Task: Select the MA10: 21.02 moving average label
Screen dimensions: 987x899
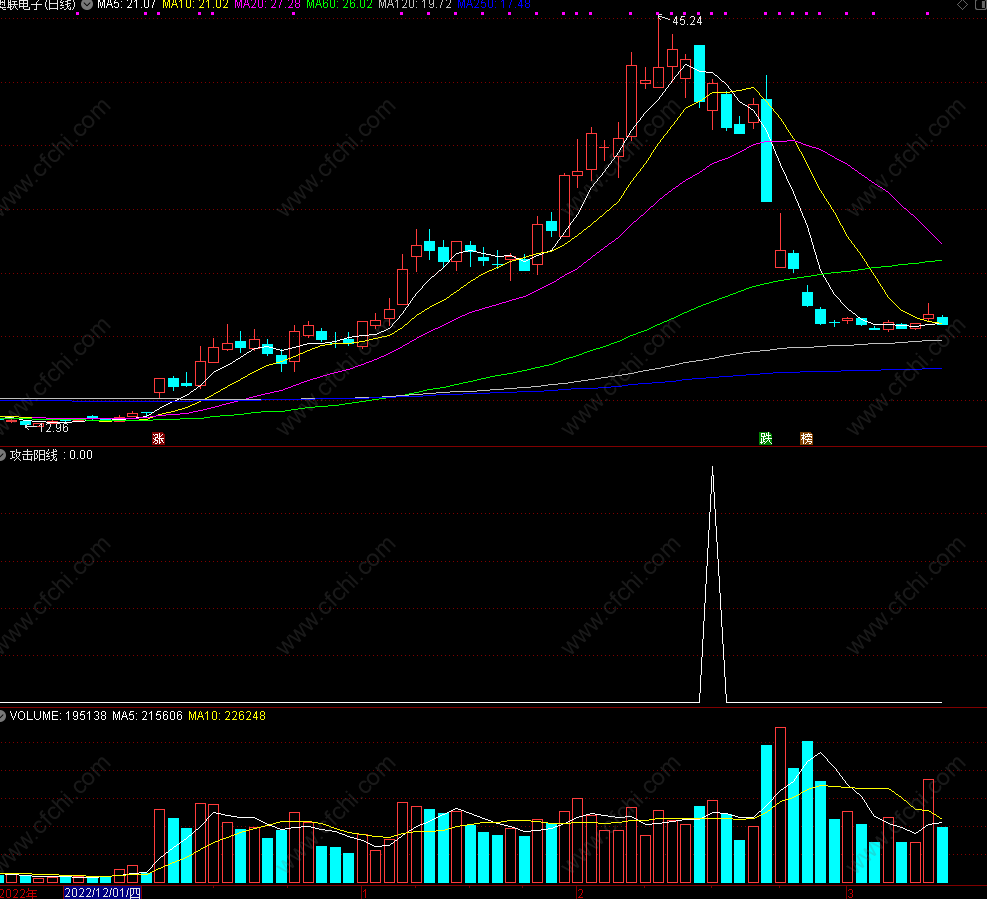Action: point(195,4)
